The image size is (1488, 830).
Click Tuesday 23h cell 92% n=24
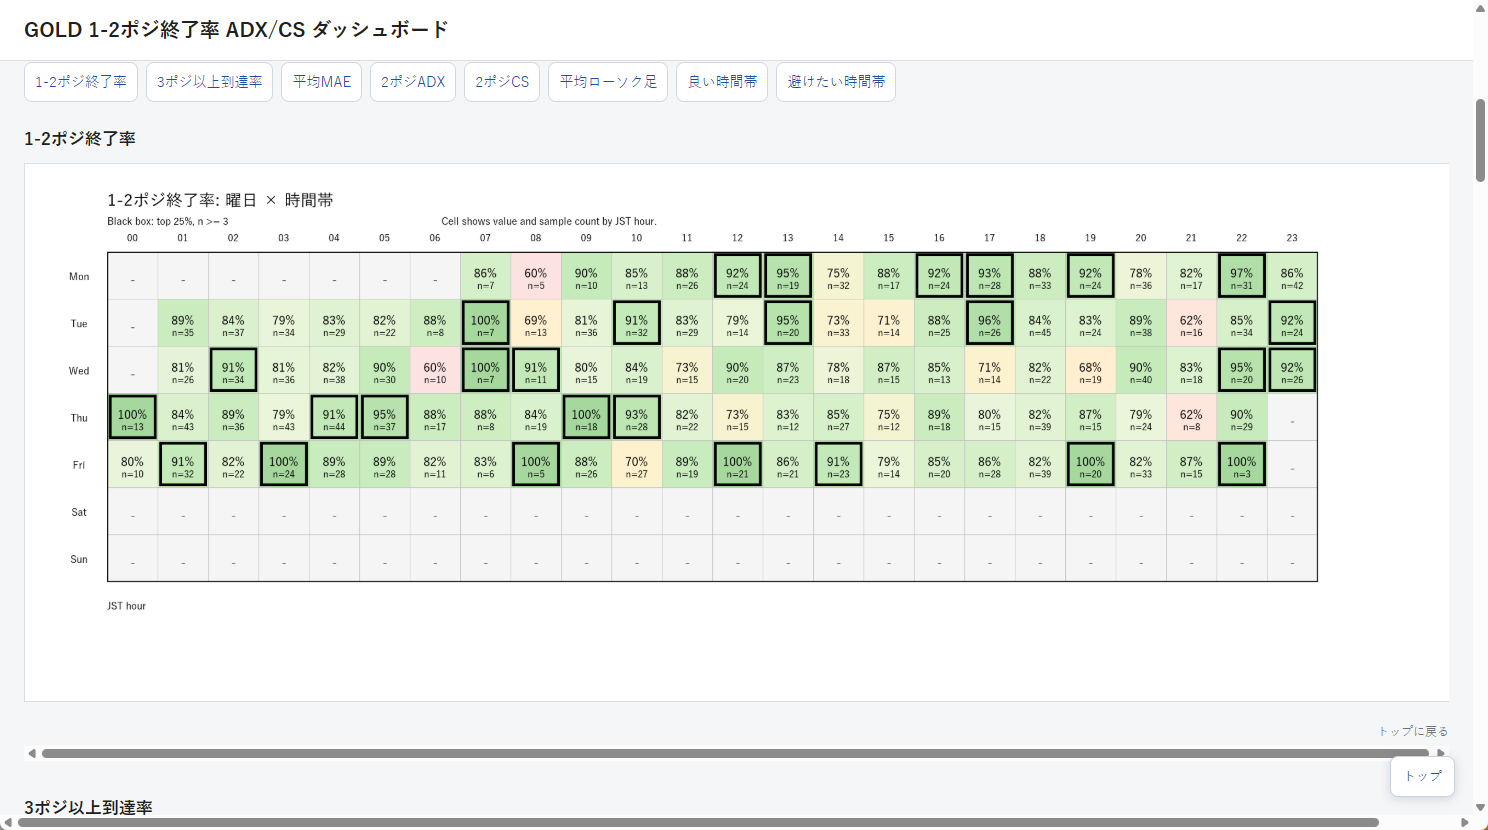[1292, 324]
